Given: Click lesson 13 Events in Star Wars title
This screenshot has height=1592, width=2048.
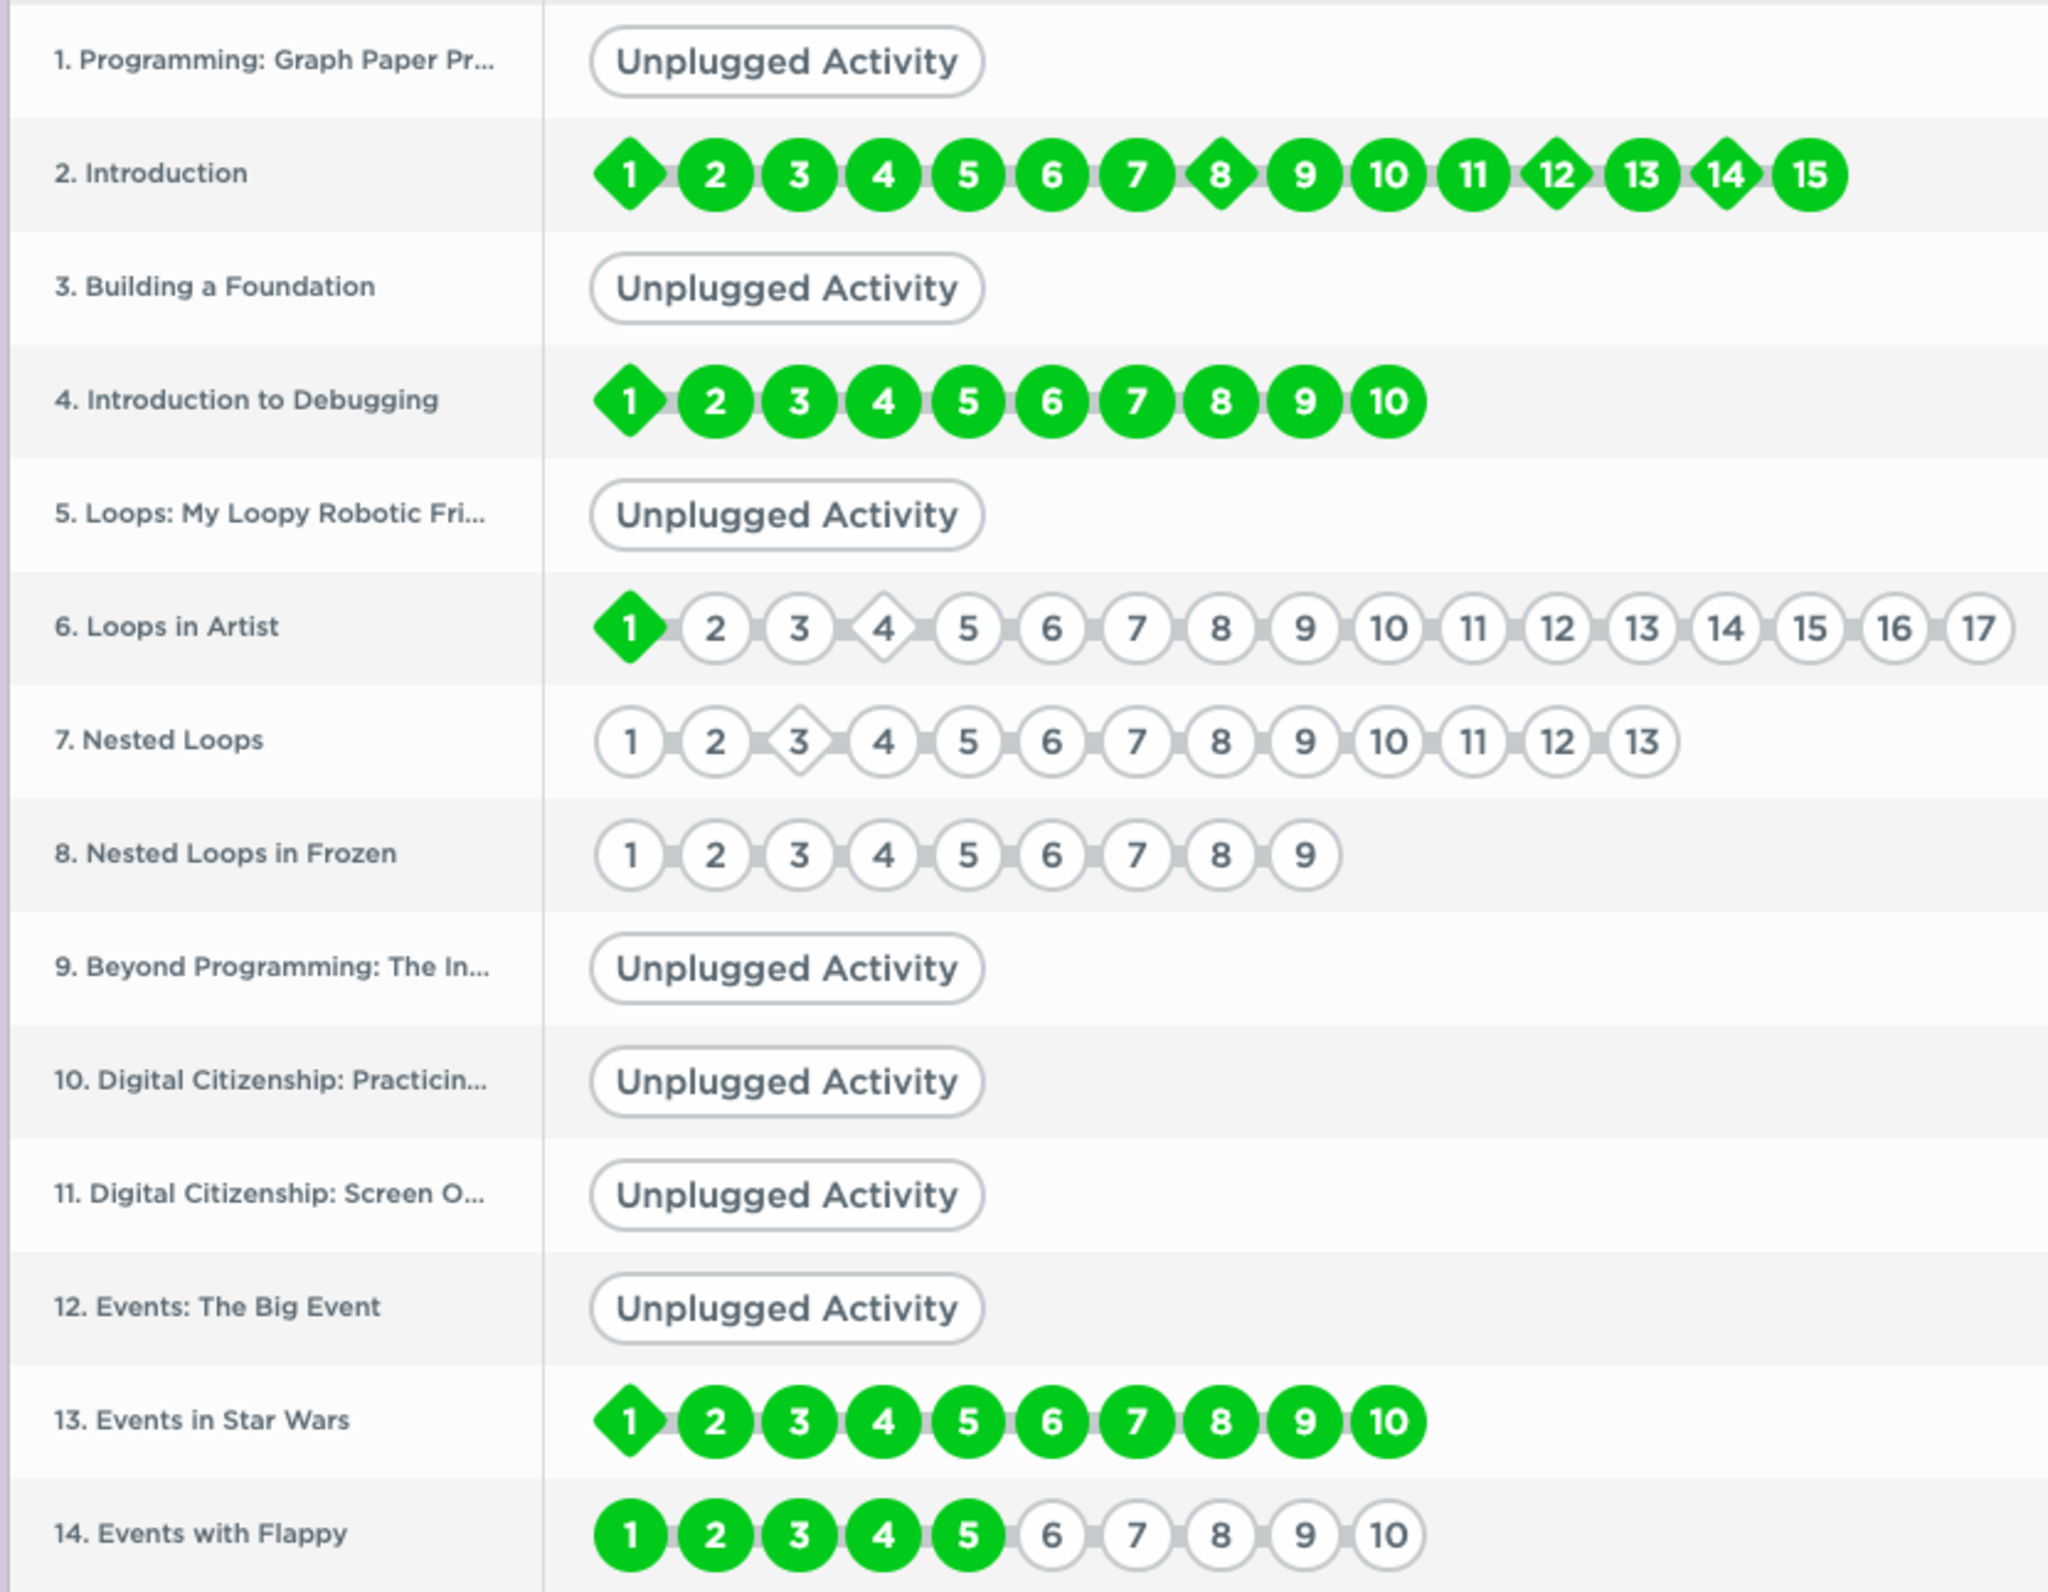Looking at the screenshot, I should click(202, 1420).
